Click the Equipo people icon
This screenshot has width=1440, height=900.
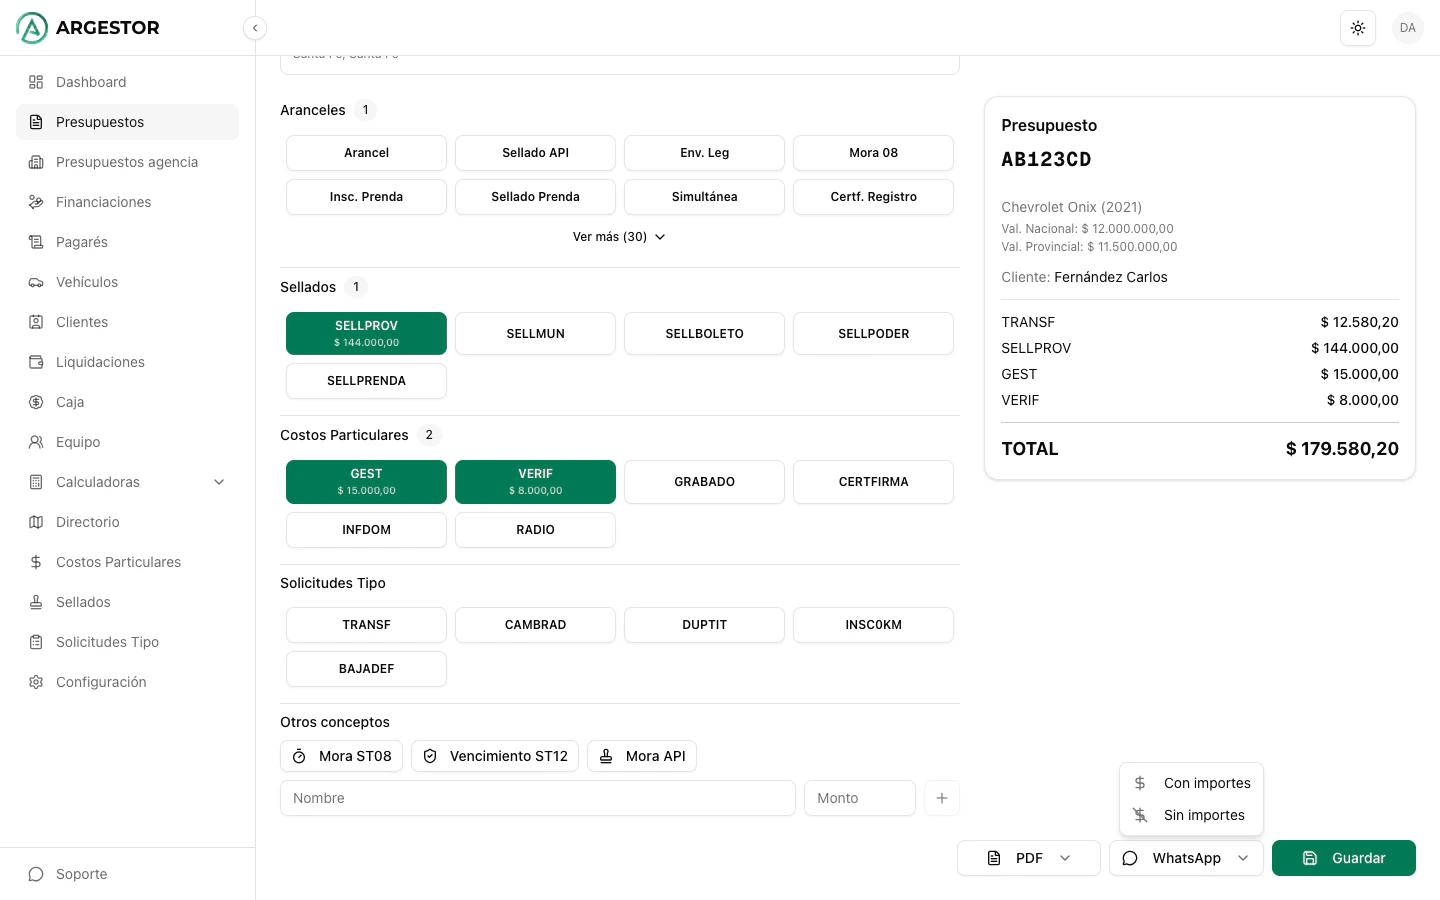pyautogui.click(x=36, y=442)
